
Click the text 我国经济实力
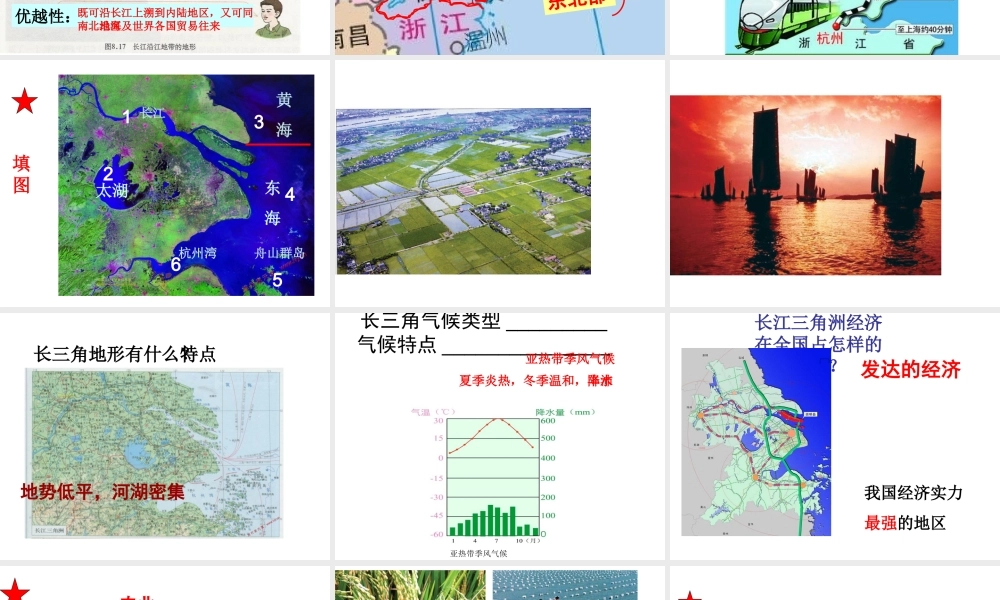pos(913,493)
